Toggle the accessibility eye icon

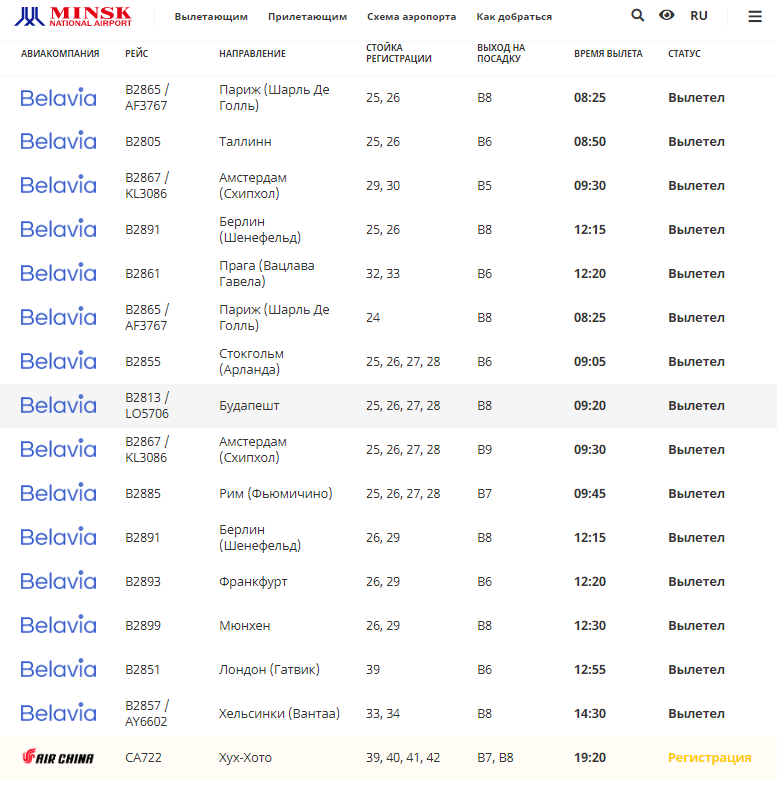(x=667, y=16)
